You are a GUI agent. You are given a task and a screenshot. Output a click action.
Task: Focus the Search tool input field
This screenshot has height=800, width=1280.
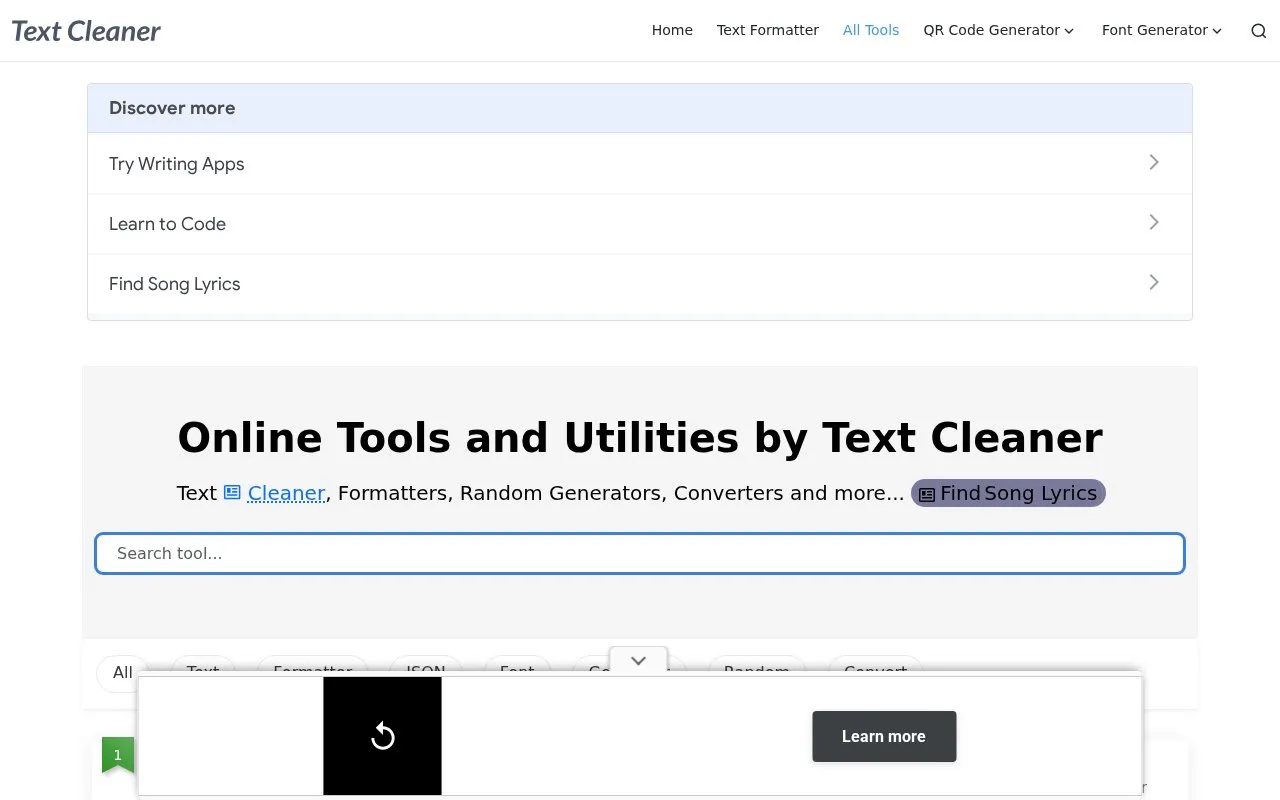tap(640, 553)
